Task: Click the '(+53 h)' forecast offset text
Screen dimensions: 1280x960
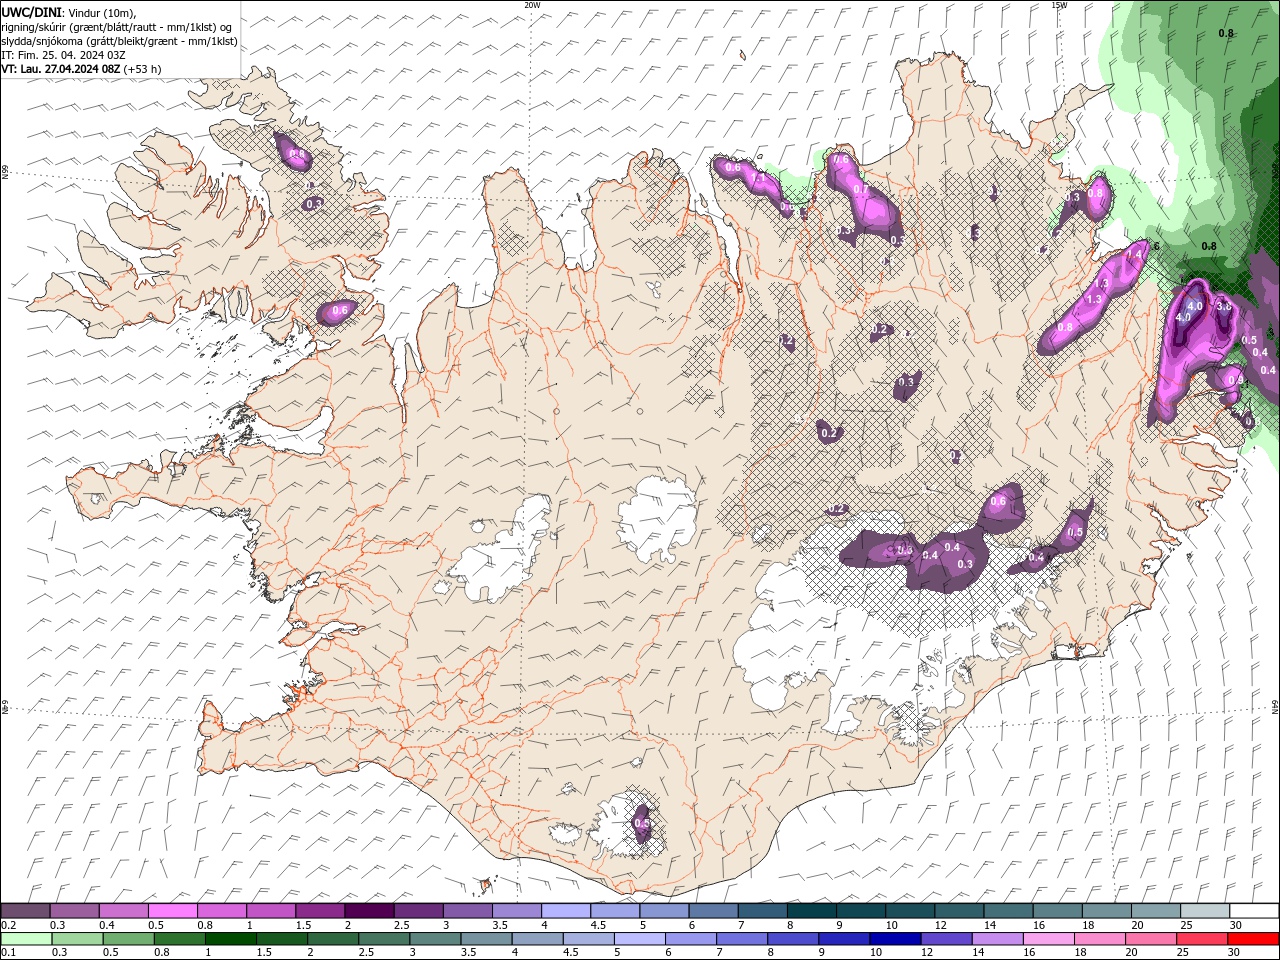Action: click(142, 69)
